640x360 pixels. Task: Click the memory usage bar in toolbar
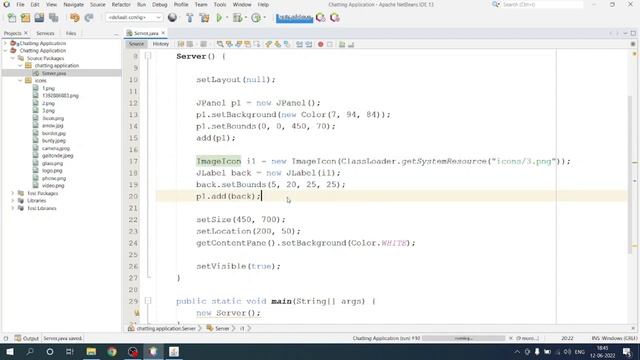tap(294, 18)
